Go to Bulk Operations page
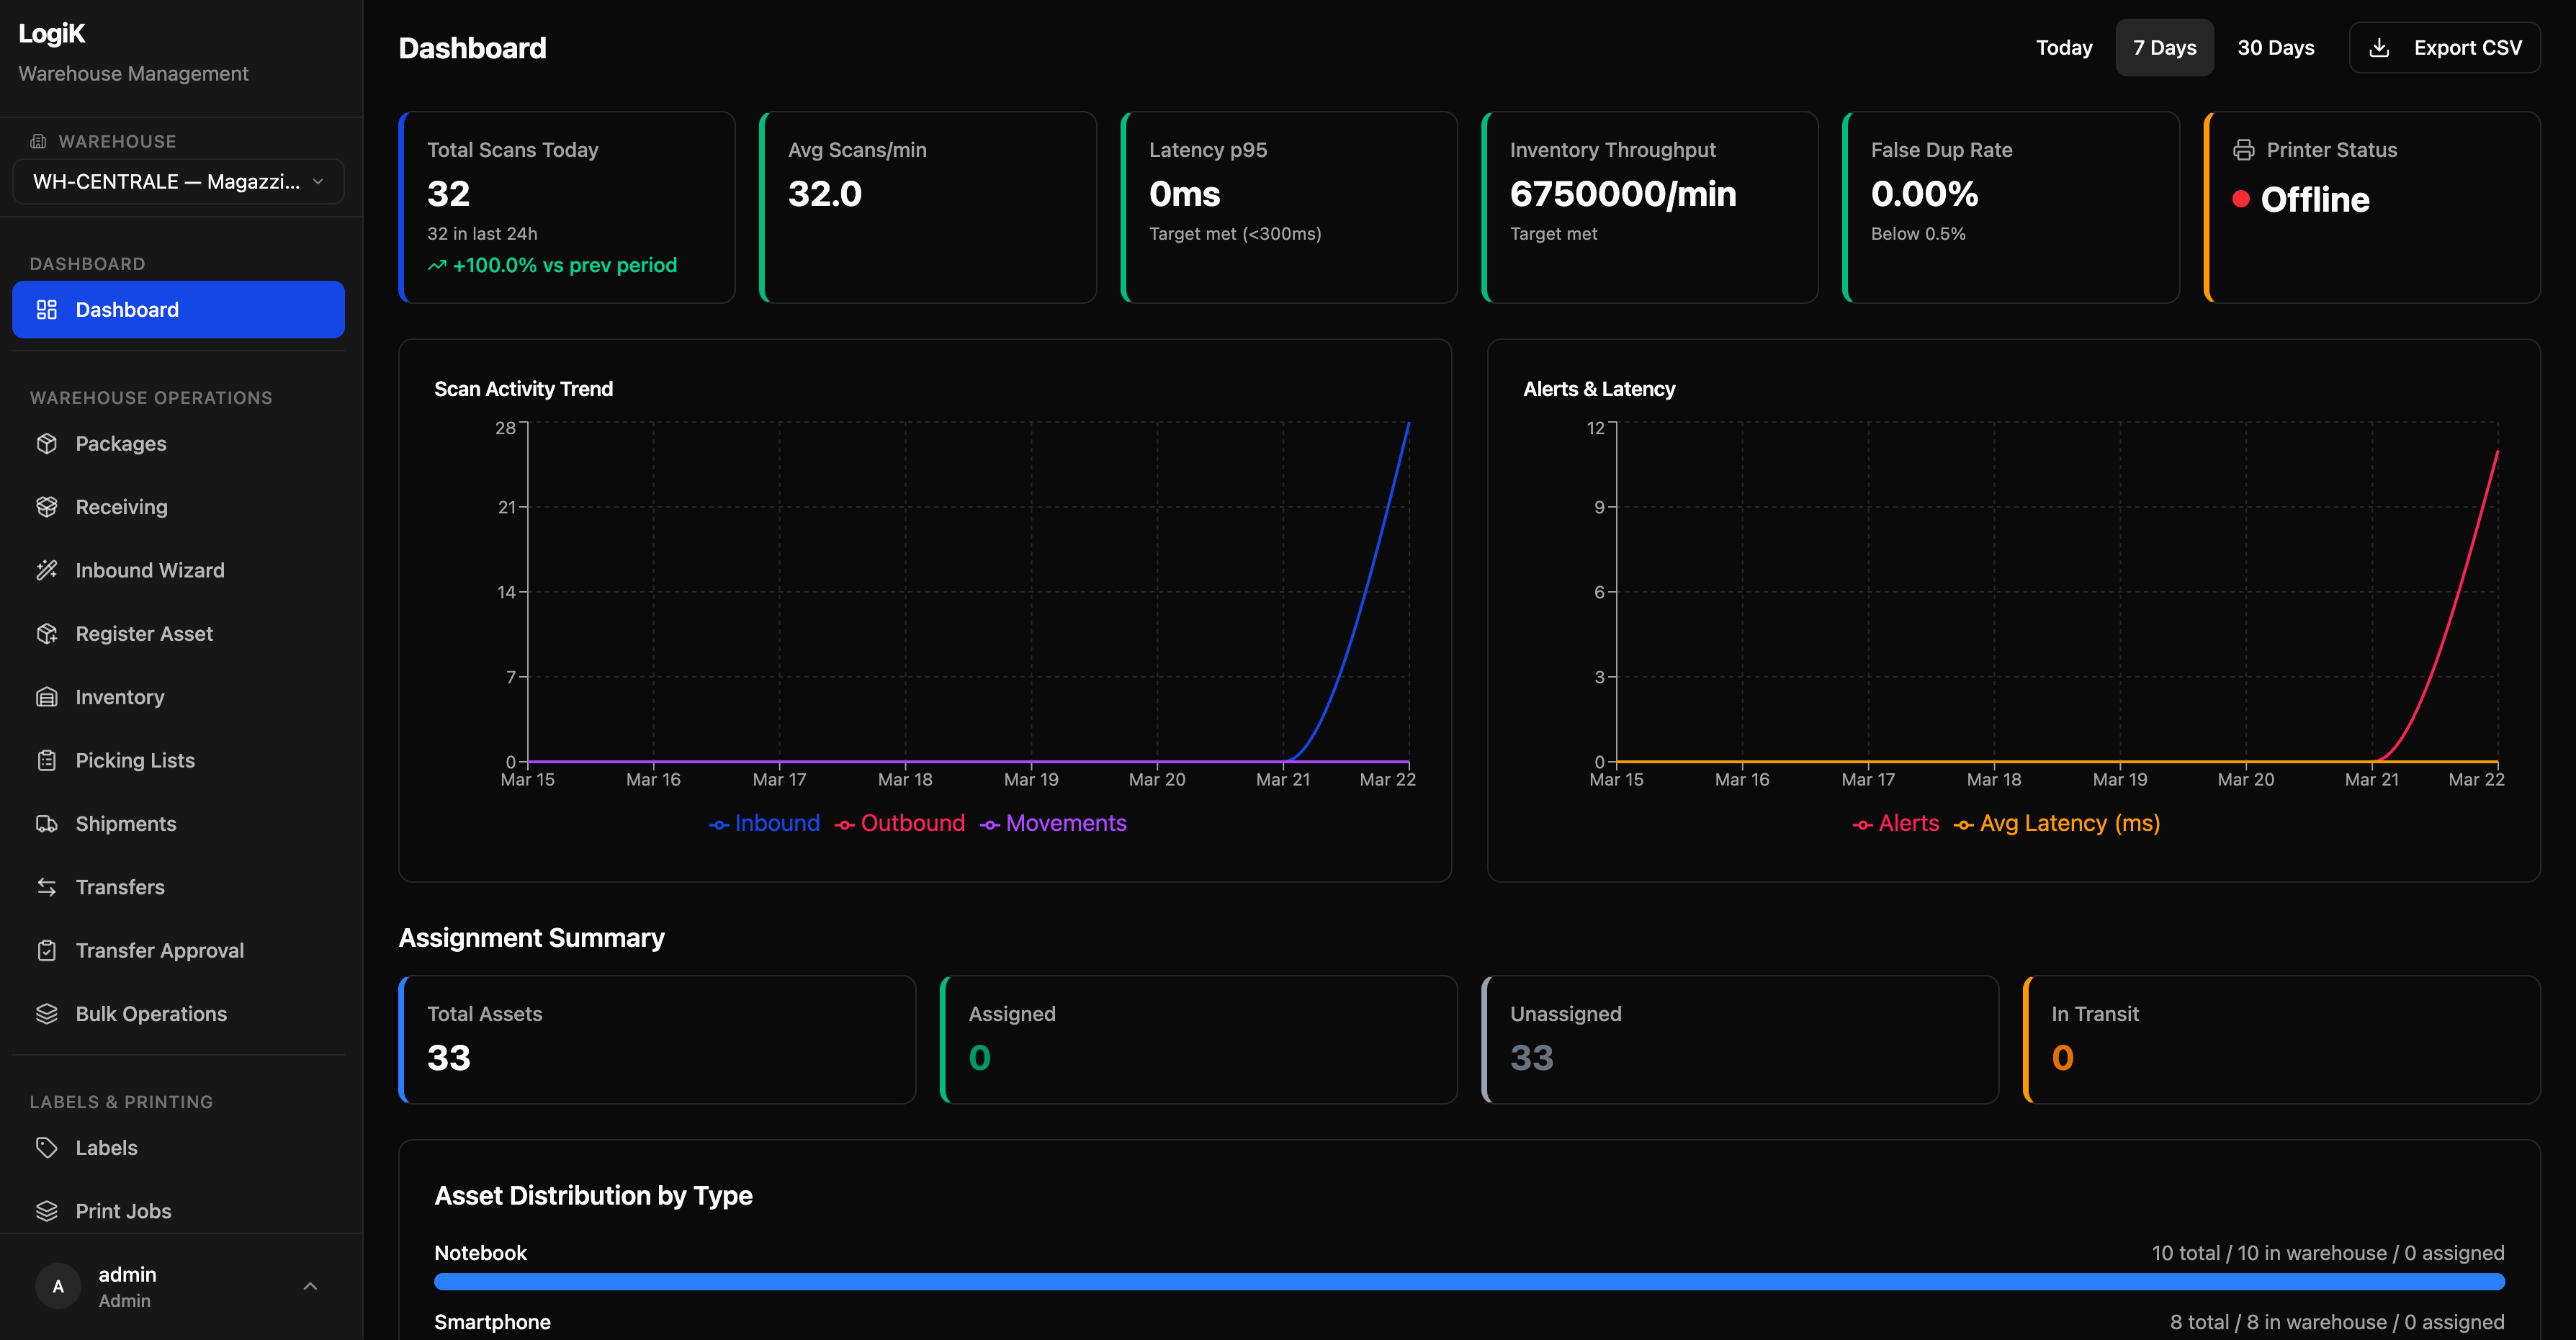 coord(178,1014)
